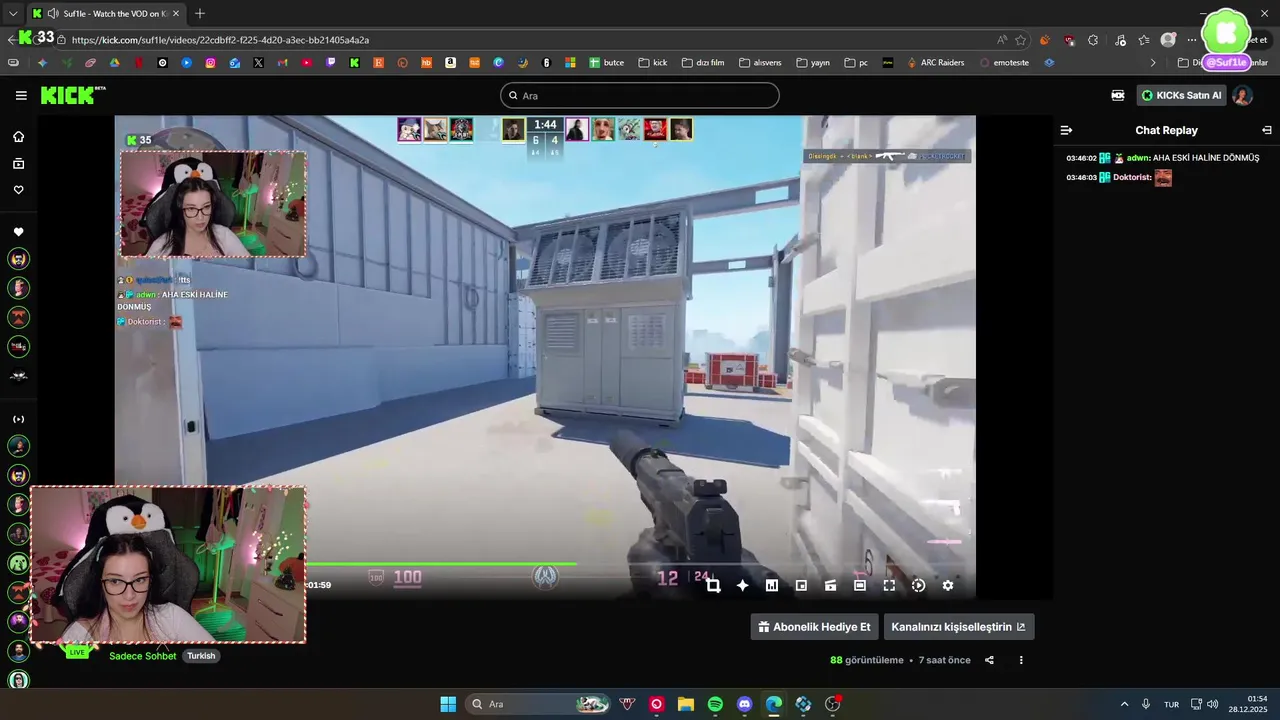Click the adwn username in Chat Replay
Image resolution: width=1280 pixels, height=720 pixels.
pyautogui.click(x=1138, y=158)
